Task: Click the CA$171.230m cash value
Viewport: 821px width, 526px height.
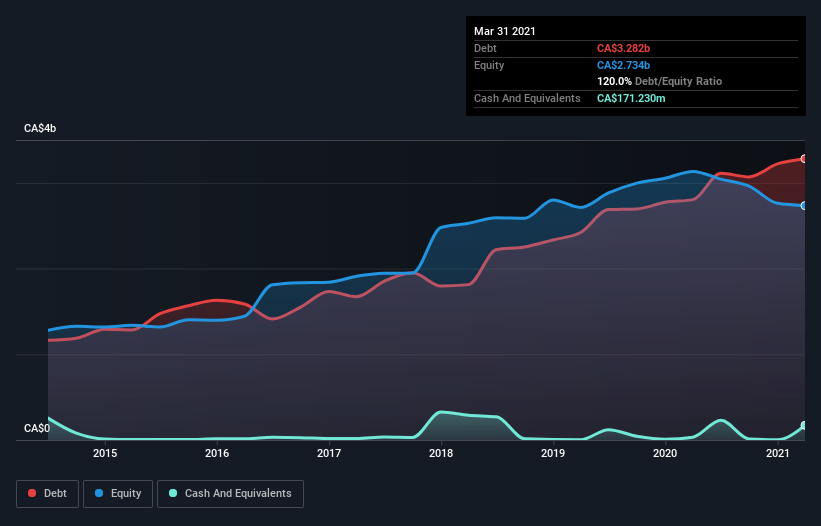Action: pos(631,98)
